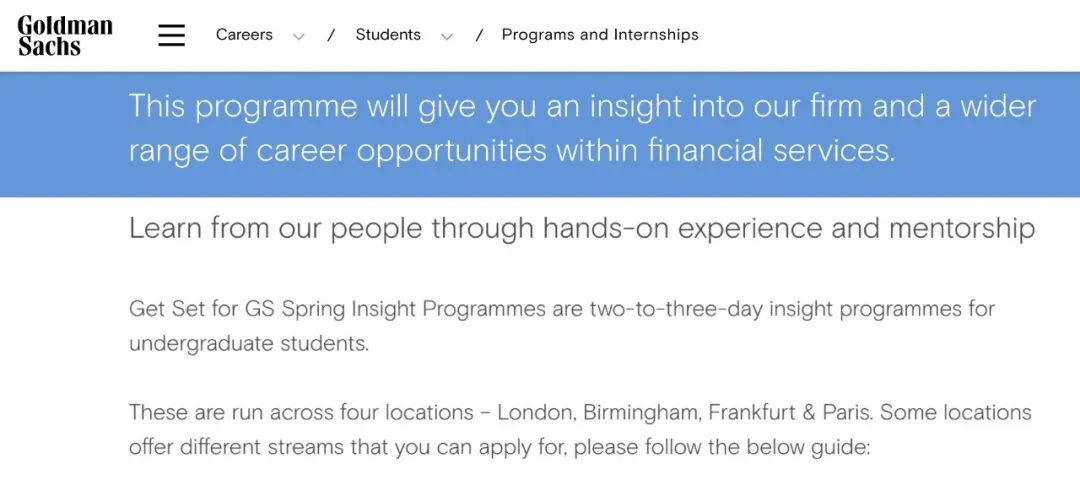
Task: Click the slash separator before Programs
Action: pyautogui.click(x=479, y=35)
